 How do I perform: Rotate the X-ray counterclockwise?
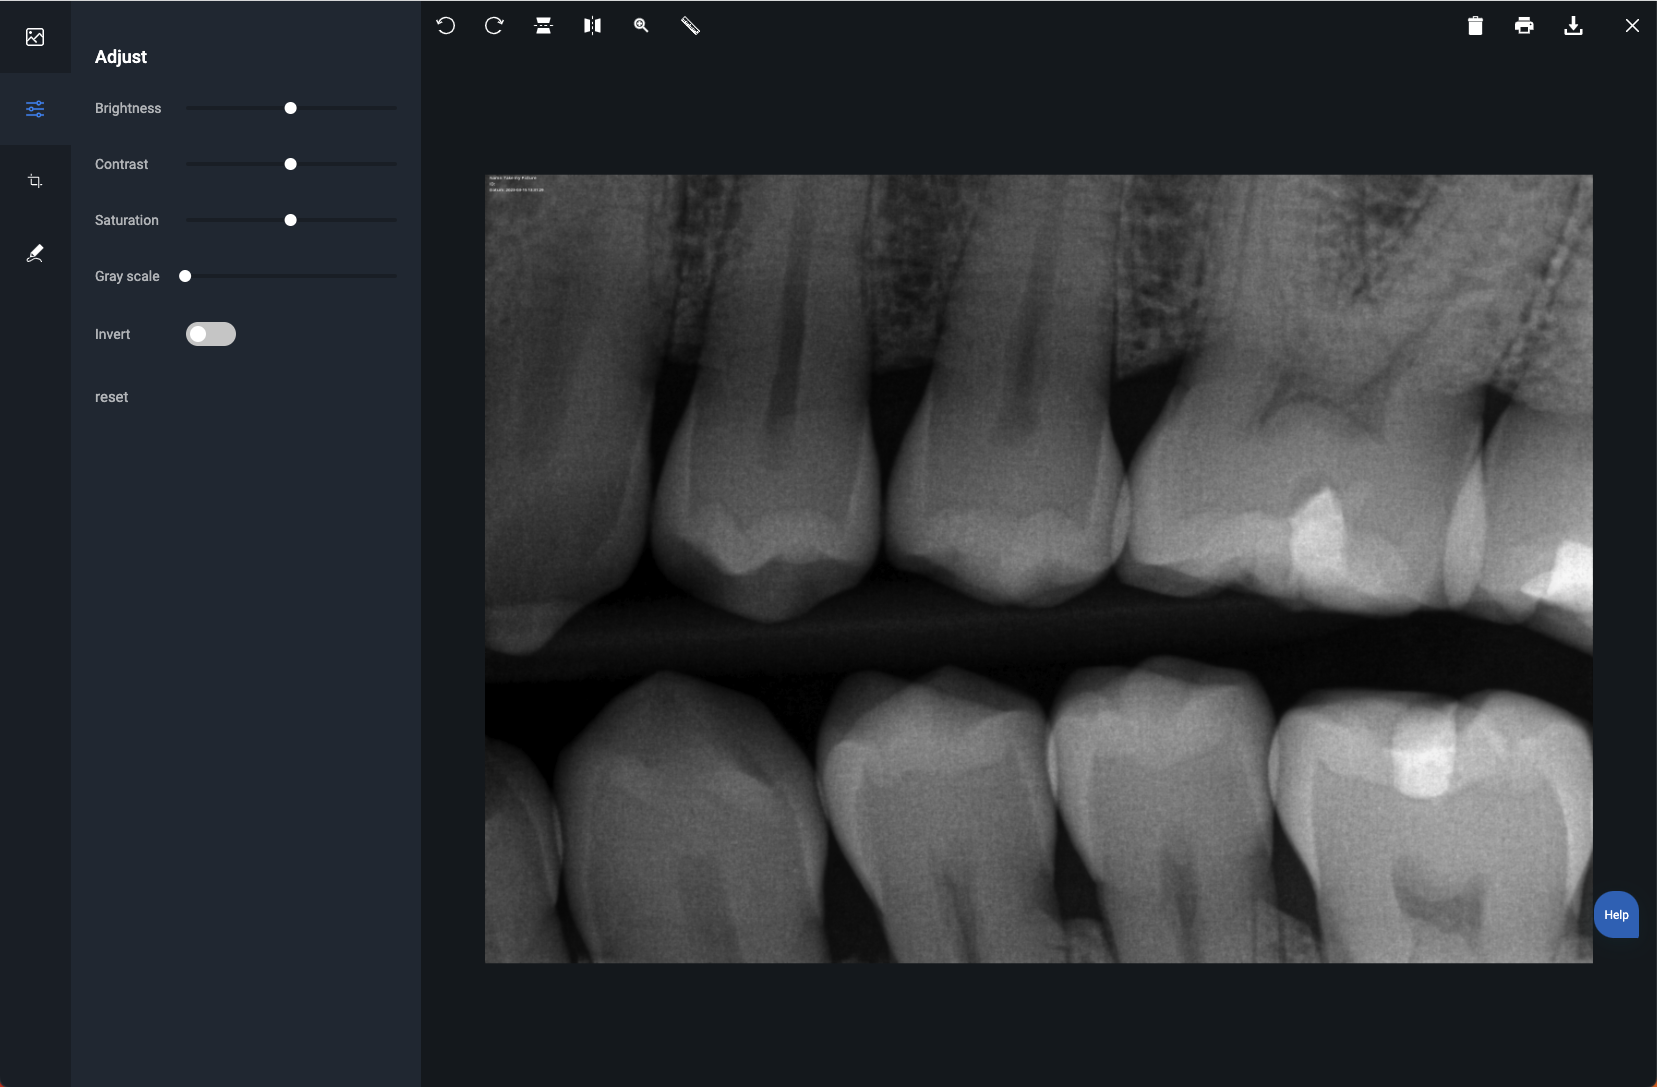[446, 26]
